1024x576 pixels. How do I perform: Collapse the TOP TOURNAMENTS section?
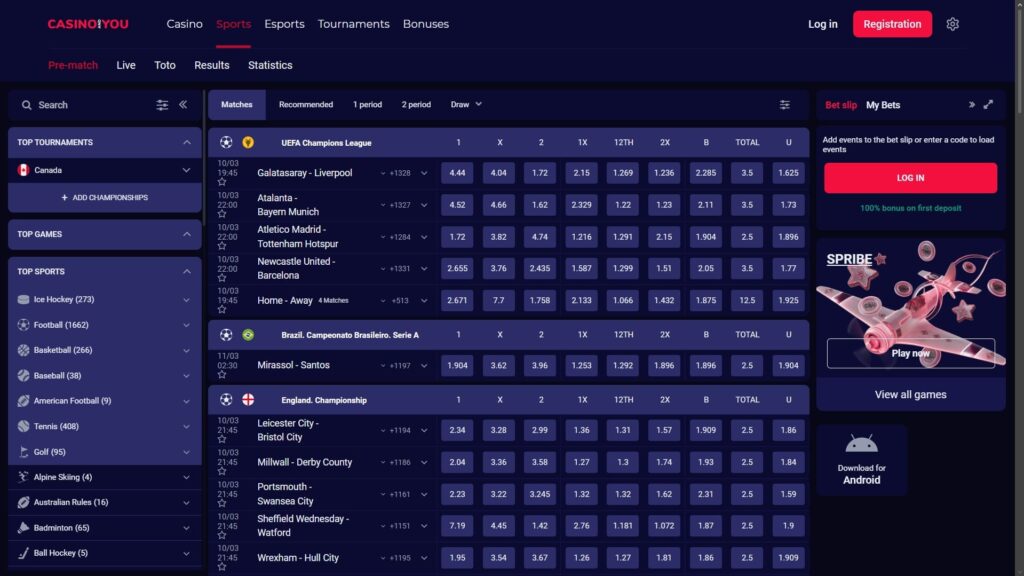[186, 142]
